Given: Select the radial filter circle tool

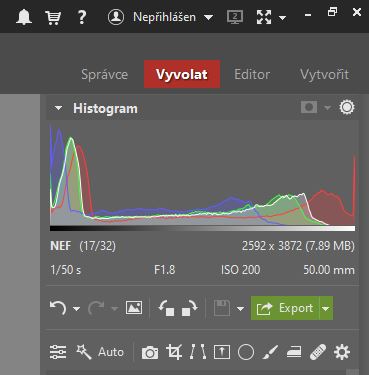Looking at the screenshot, I should (246, 352).
